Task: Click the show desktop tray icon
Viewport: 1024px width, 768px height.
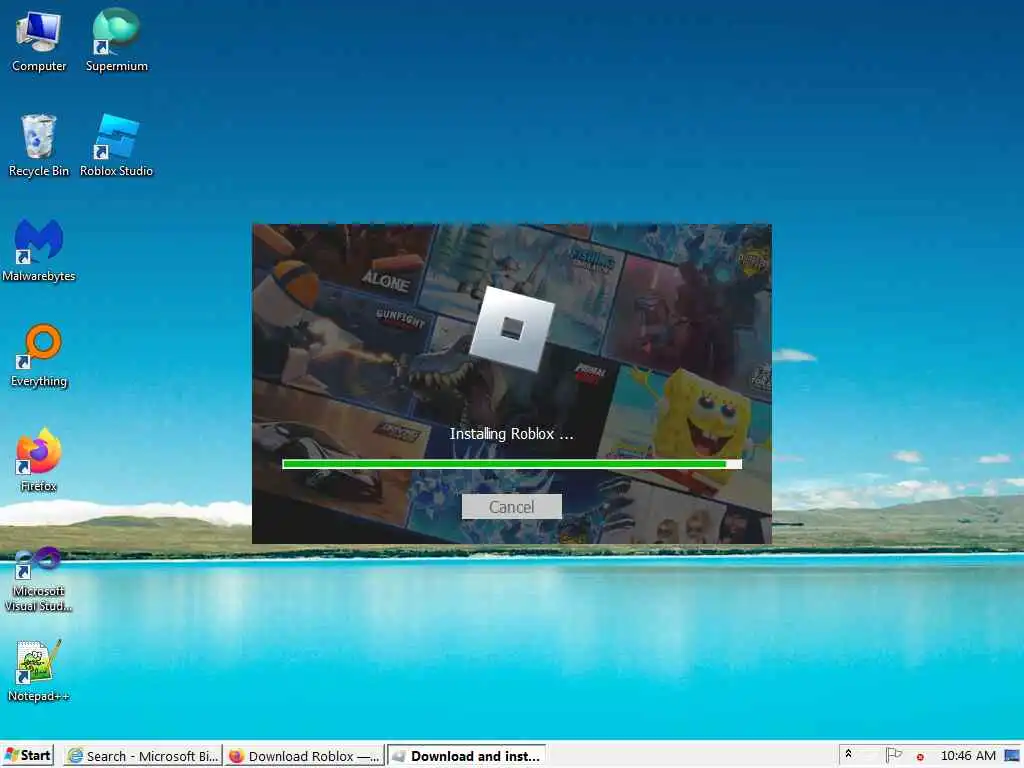Action: pos(1013,756)
